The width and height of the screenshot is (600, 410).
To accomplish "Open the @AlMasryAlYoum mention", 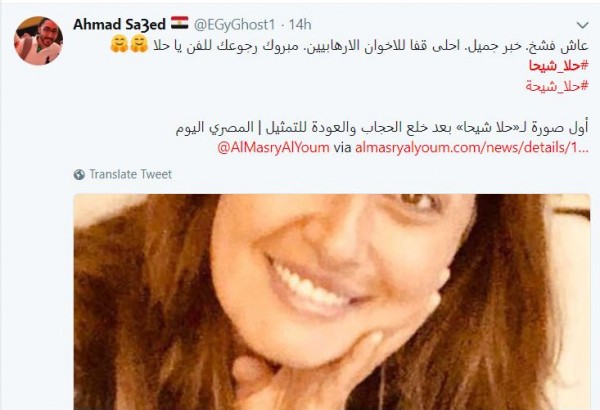I will click(x=273, y=147).
